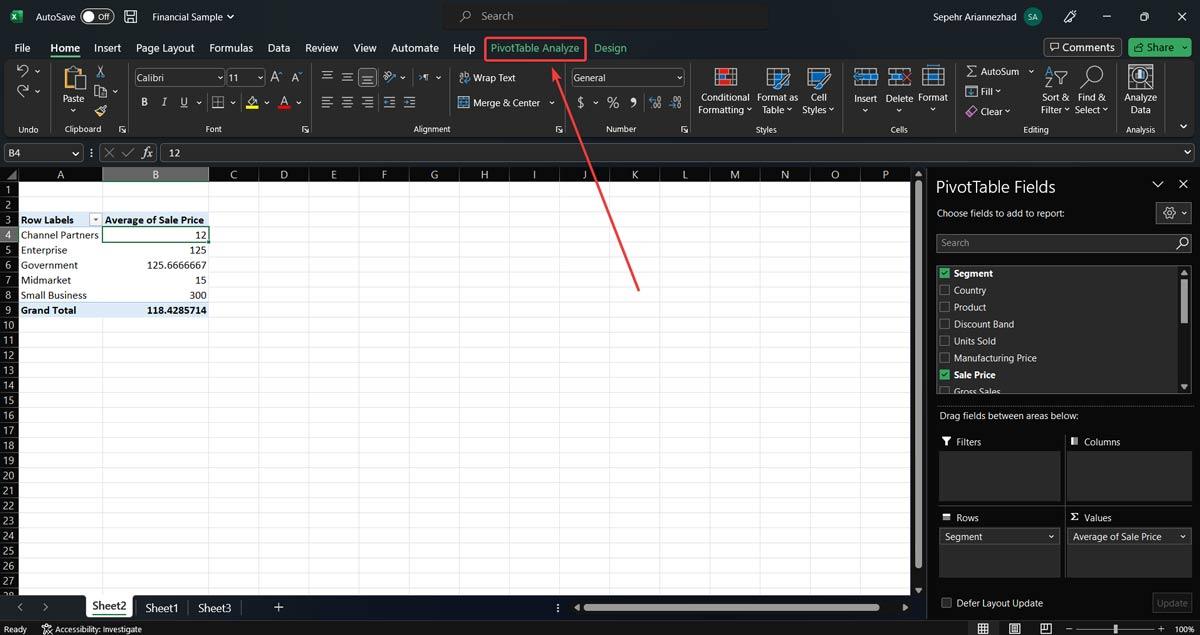Open the Insert ribbon tab
The height and width of the screenshot is (635, 1200).
point(107,47)
